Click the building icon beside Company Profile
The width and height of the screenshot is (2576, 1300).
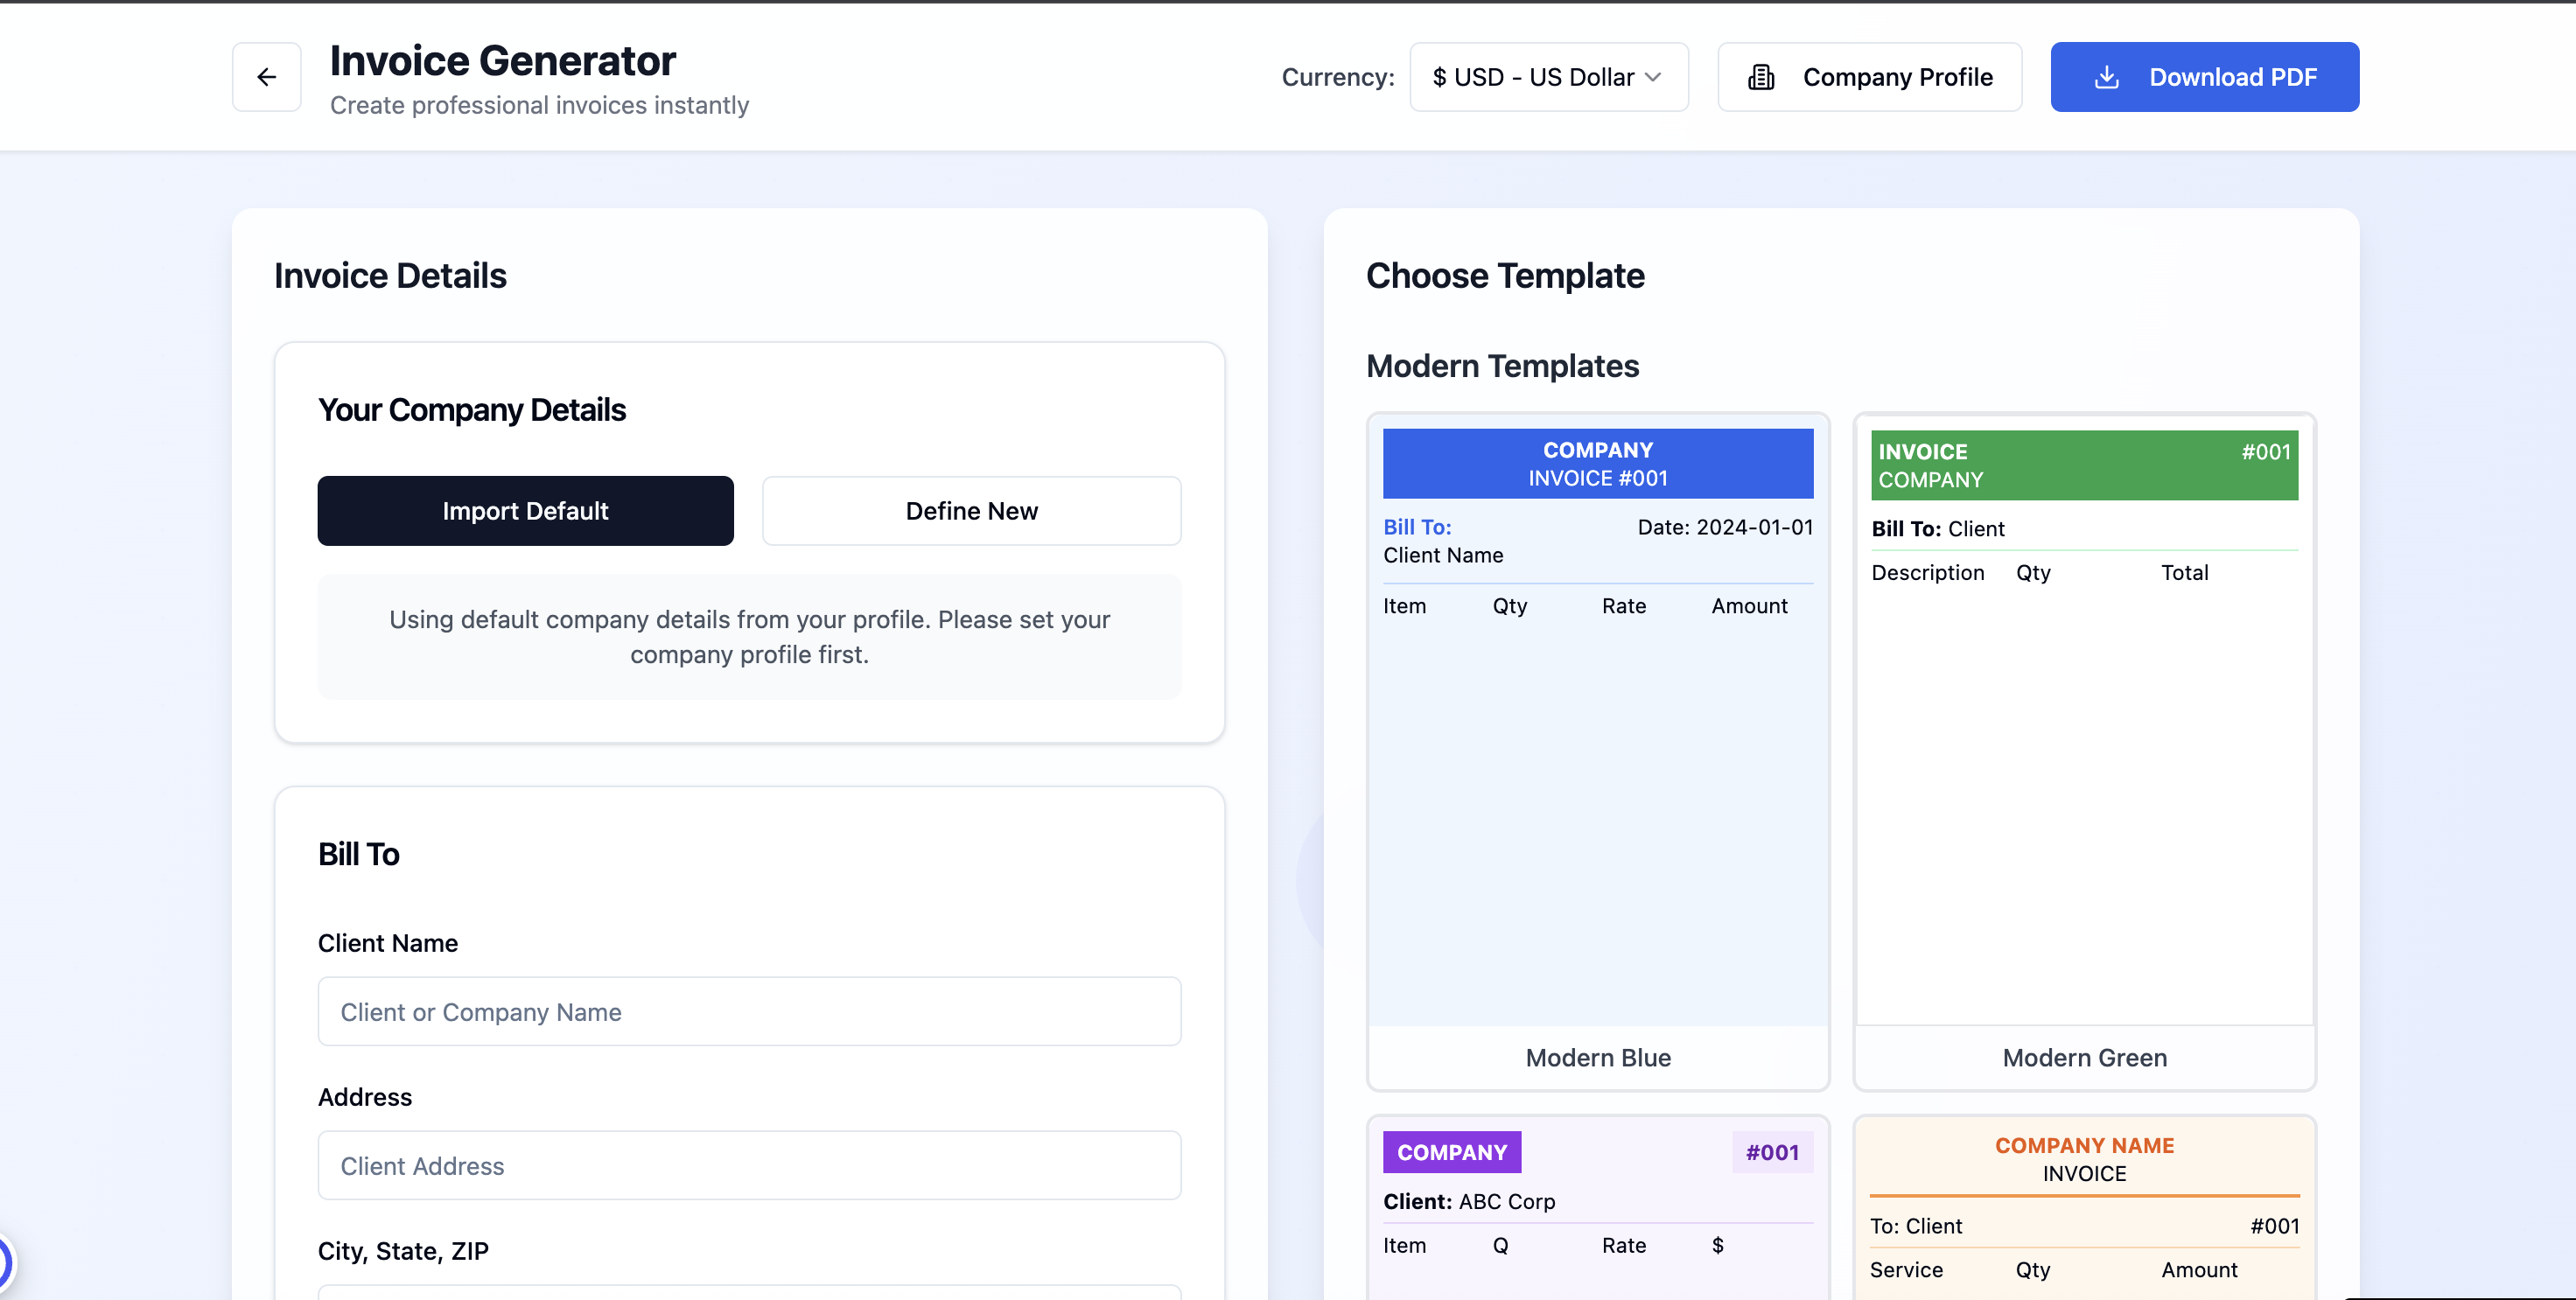pos(1761,77)
